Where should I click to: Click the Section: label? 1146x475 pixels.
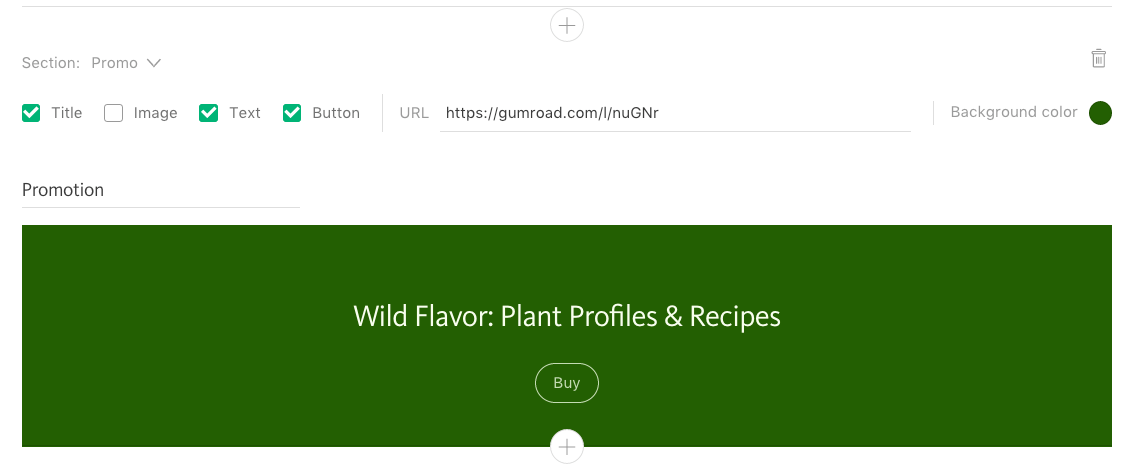(x=50, y=63)
